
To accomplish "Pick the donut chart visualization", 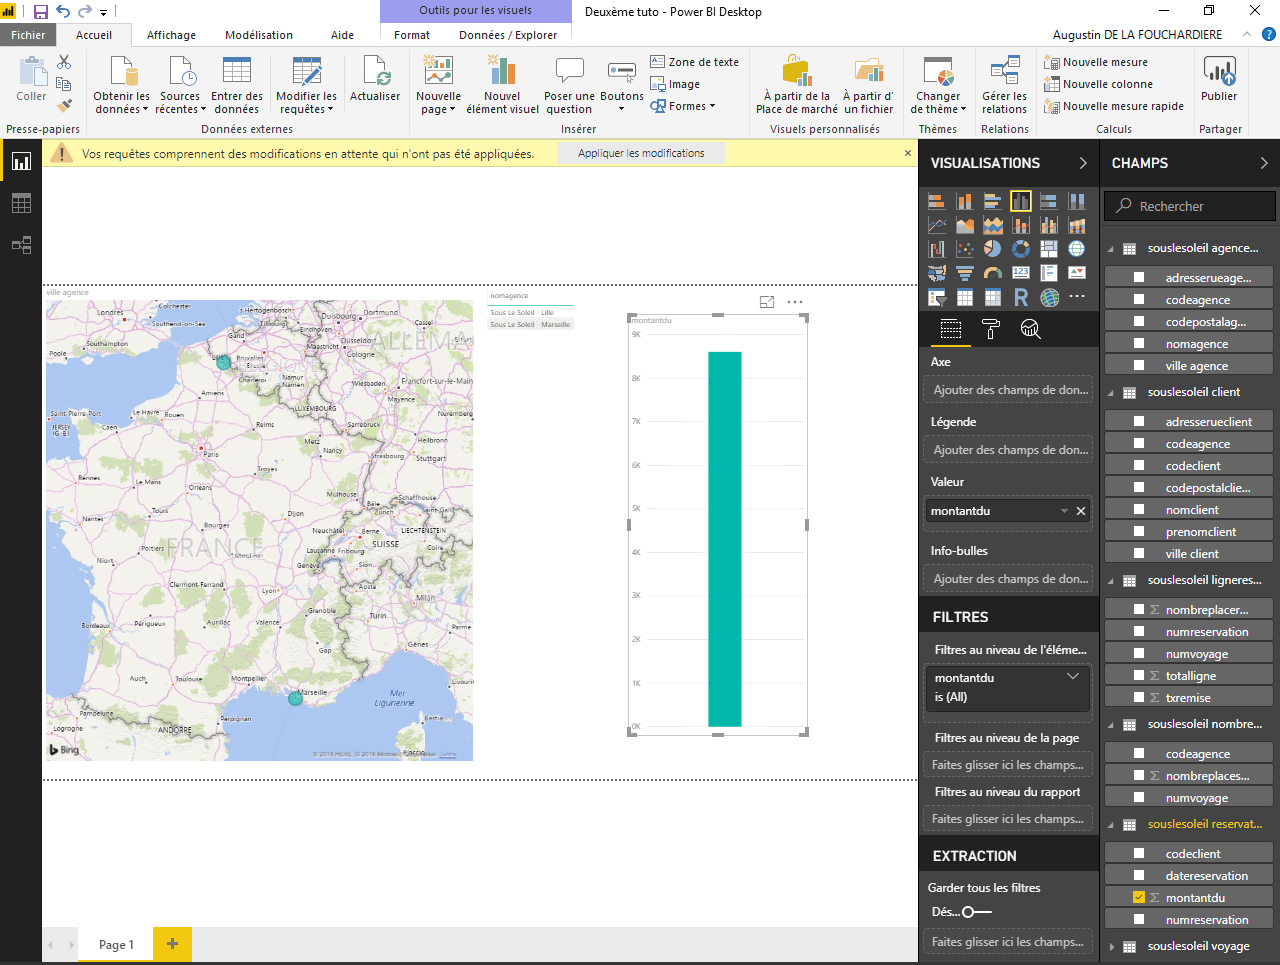I will [1021, 249].
